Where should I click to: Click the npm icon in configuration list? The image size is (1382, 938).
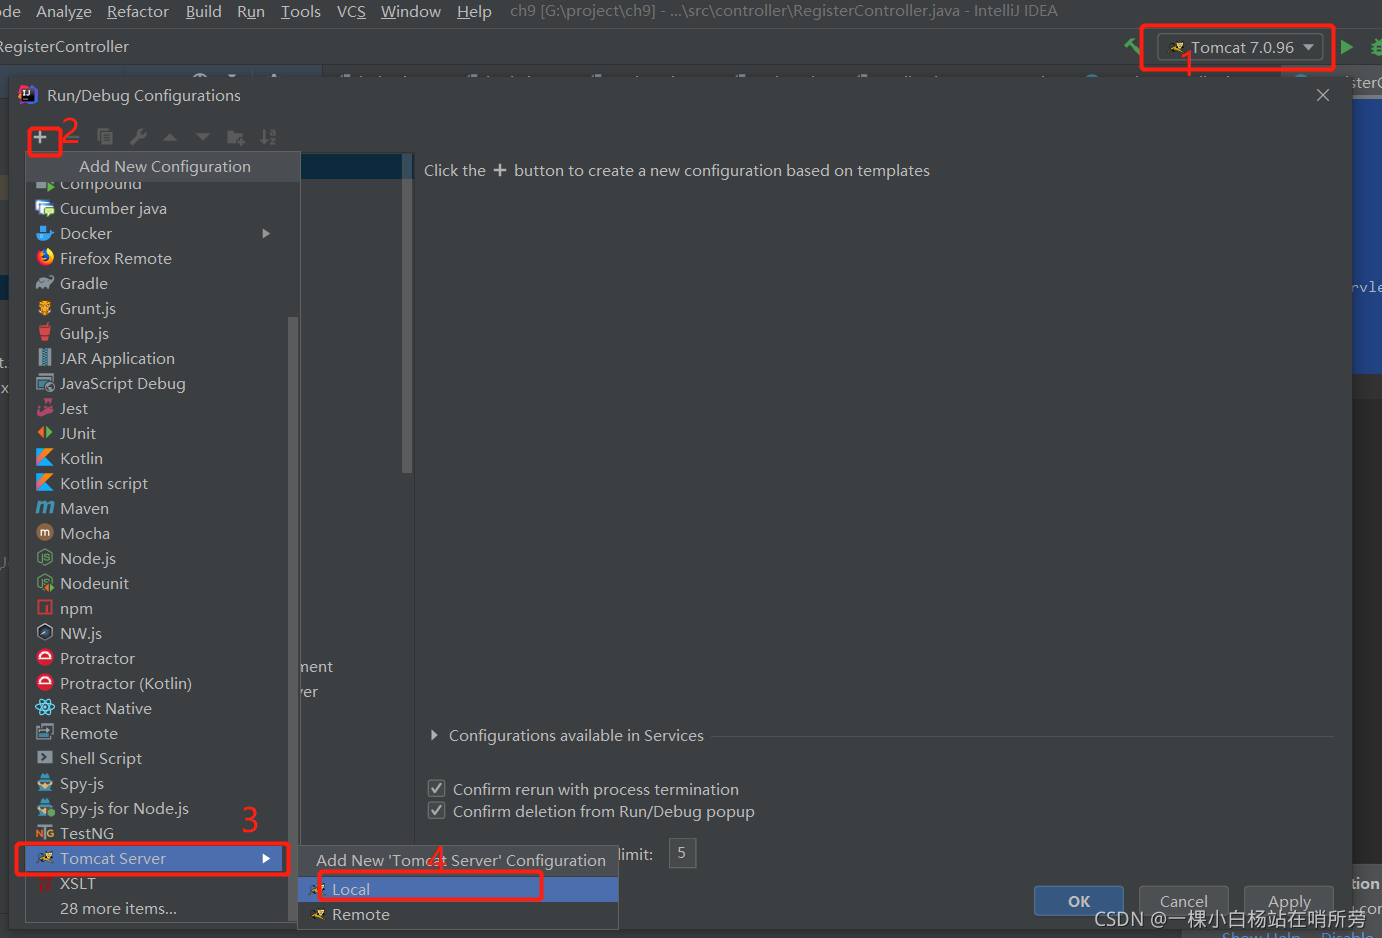click(x=45, y=608)
